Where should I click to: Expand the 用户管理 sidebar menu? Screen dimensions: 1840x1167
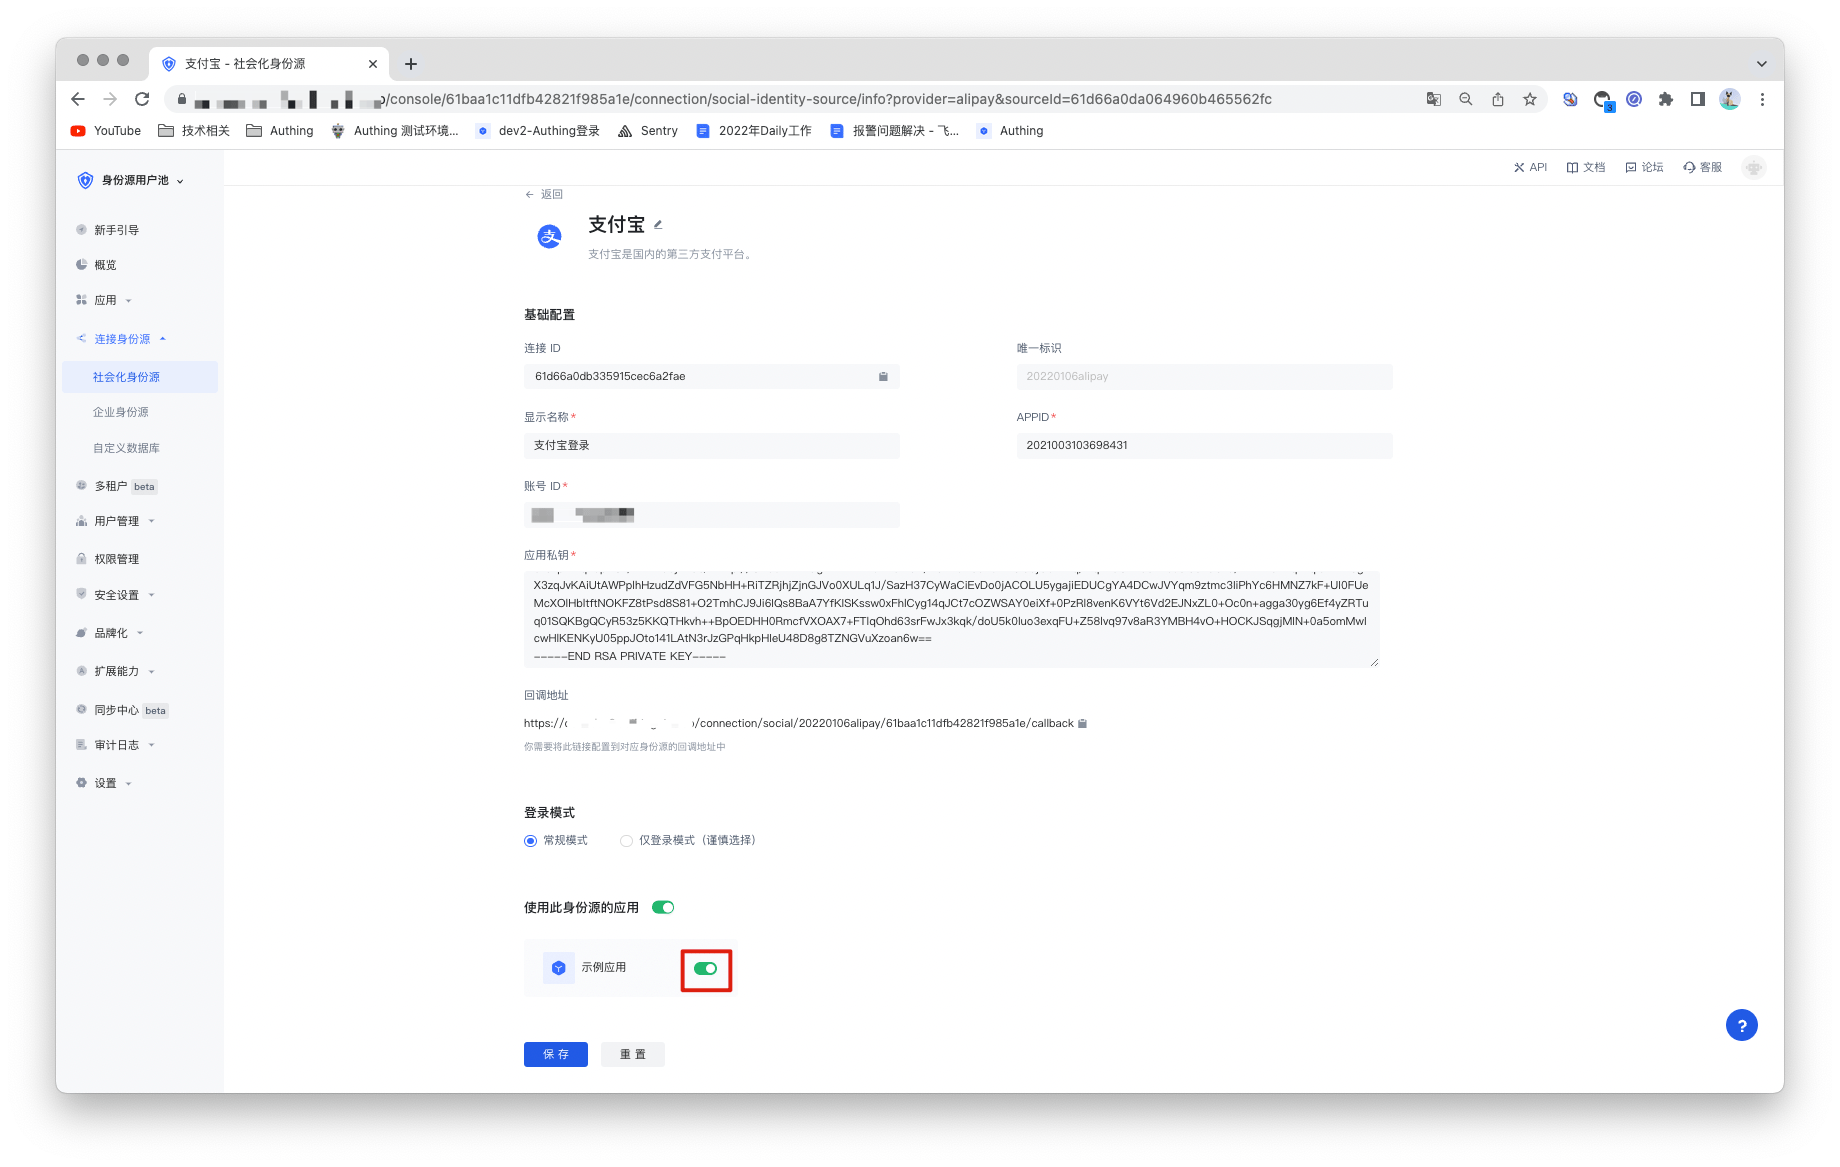point(117,521)
